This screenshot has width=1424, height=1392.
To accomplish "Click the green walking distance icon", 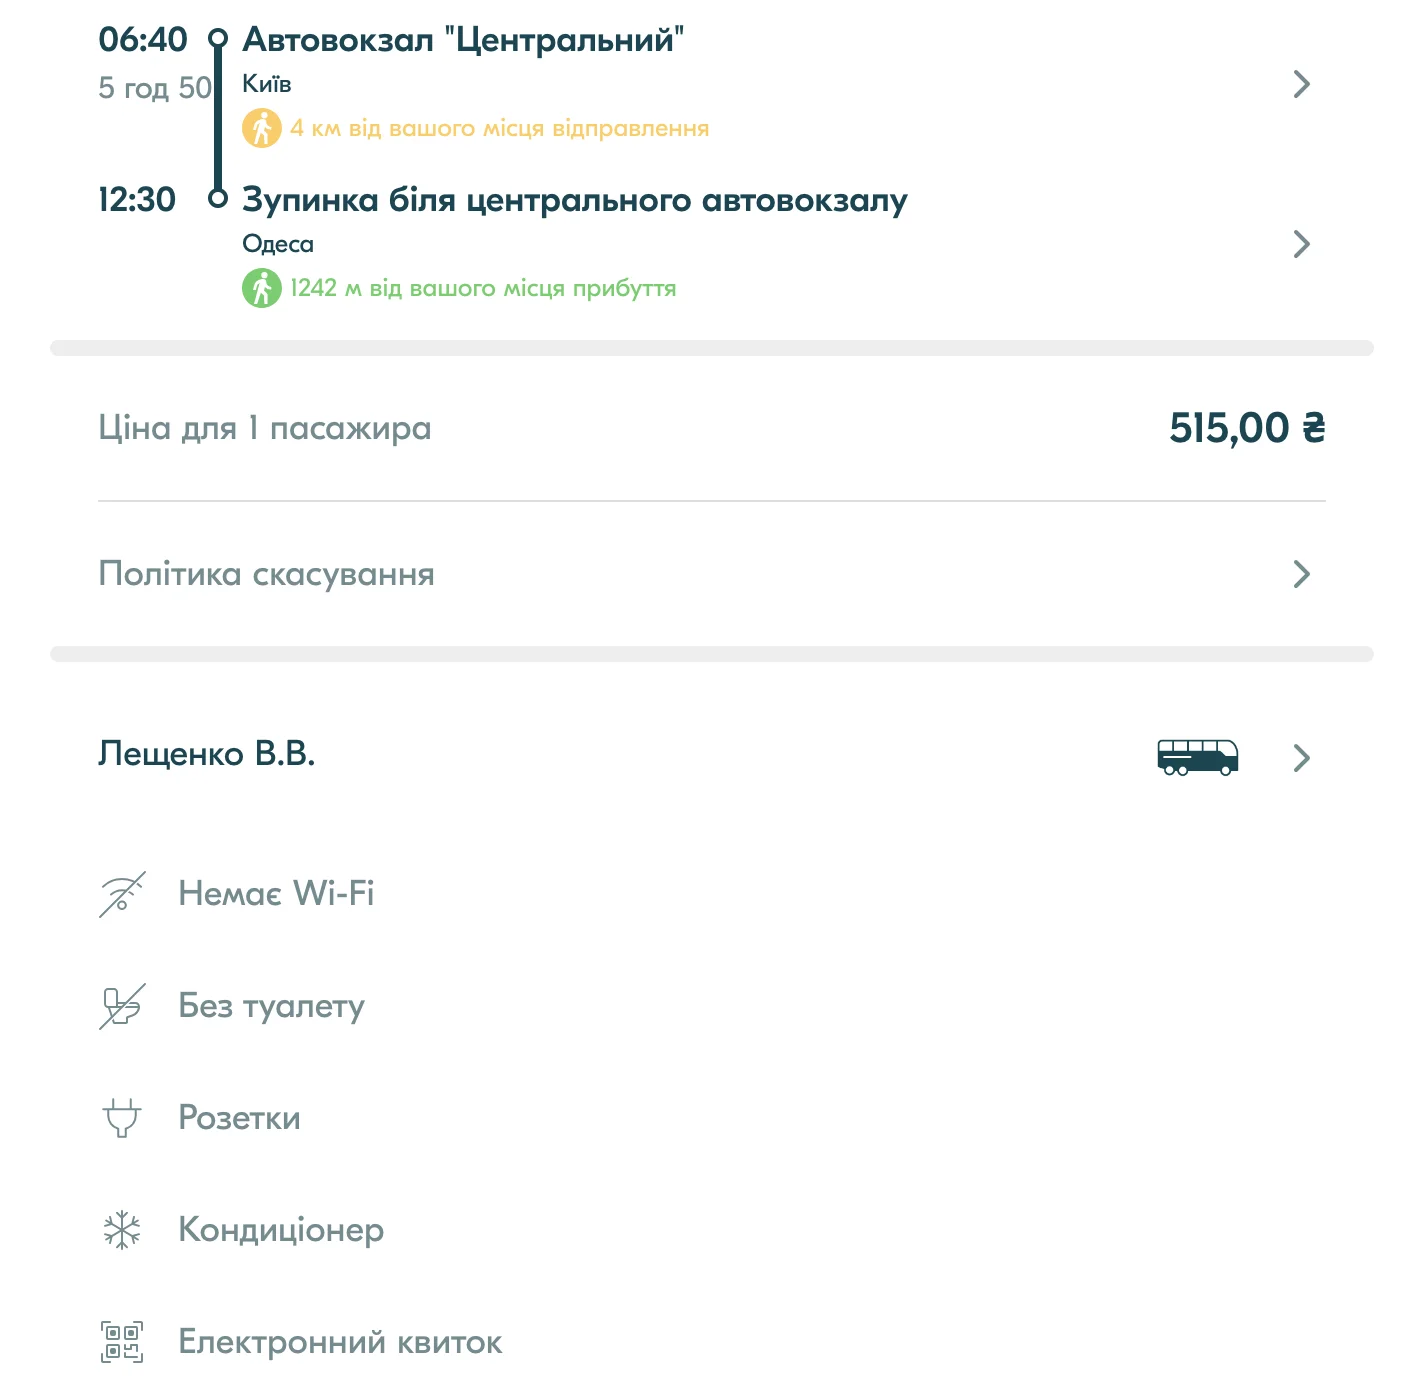I will [262, 288].
